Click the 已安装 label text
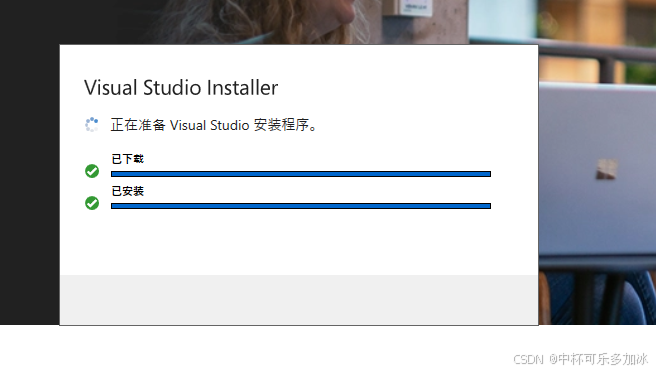Viewport: 656px width, 373px height. click(x=128, y=191)
